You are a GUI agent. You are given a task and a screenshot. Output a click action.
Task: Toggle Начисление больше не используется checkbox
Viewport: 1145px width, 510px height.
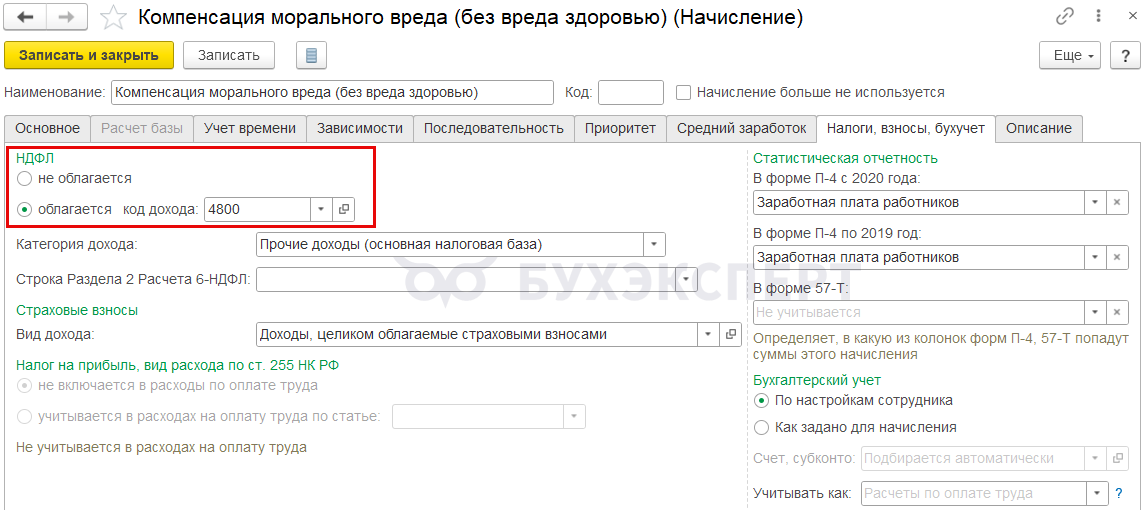tap(683, 93)
